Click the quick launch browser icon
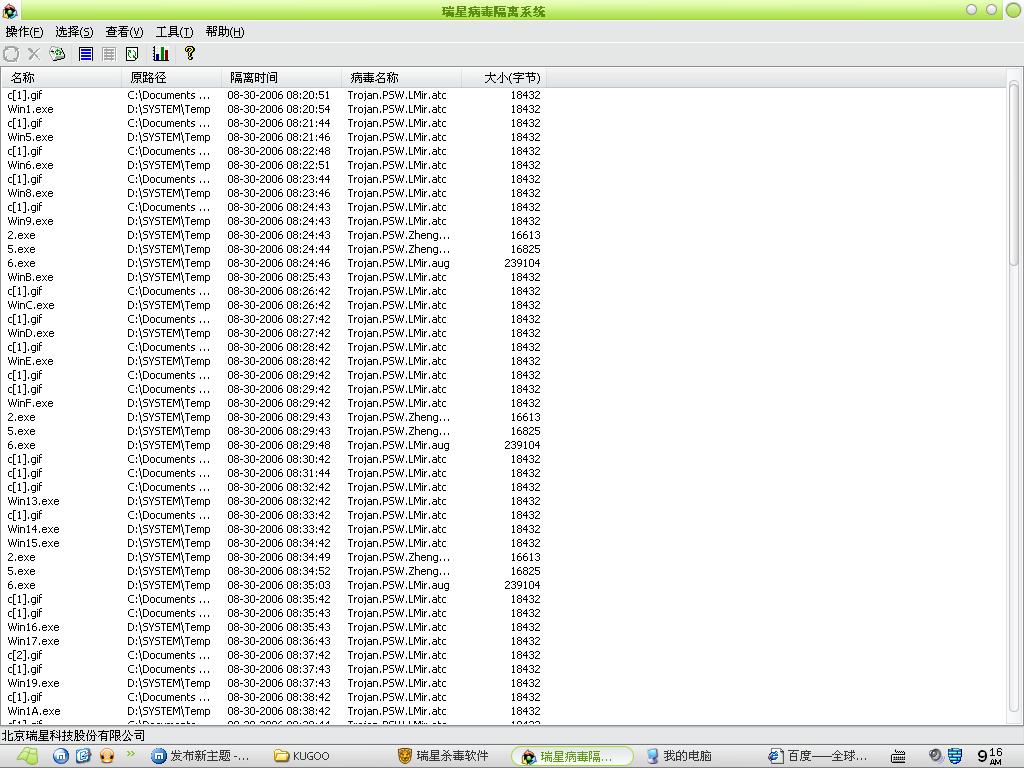Image resolution: width=1024 pixels, height=768 pixels. point(84,756)
